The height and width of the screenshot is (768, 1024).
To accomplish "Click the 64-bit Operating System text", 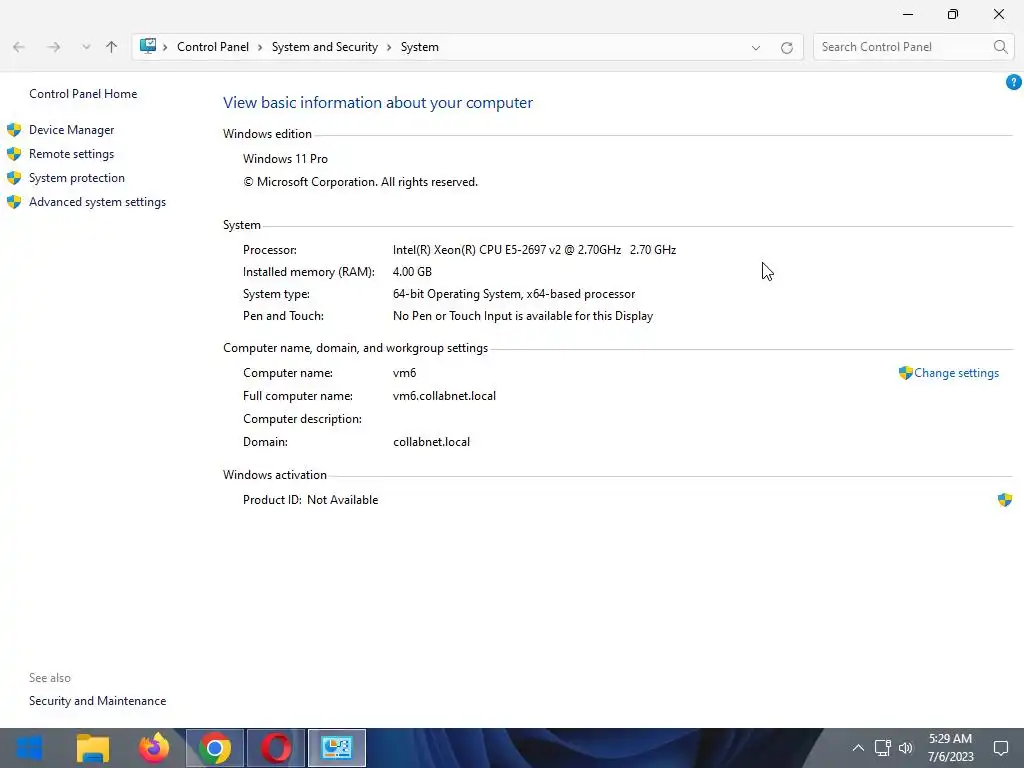I will pyautogui.click(x=514, y=294).
